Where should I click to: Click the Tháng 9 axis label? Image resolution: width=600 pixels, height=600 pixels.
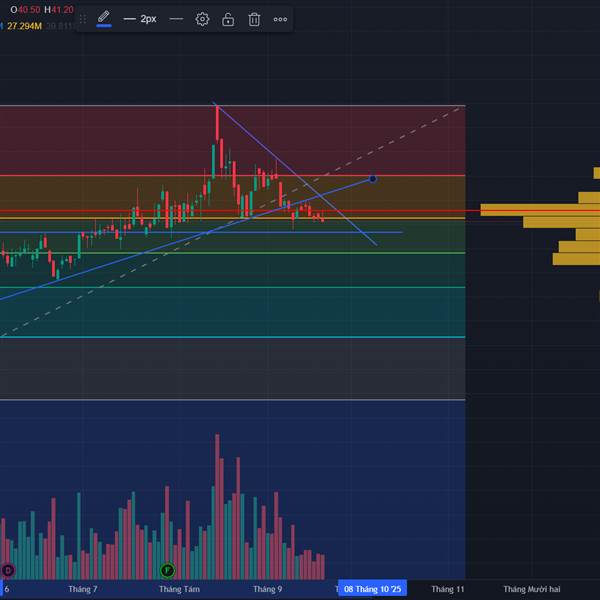coord(267,589)
